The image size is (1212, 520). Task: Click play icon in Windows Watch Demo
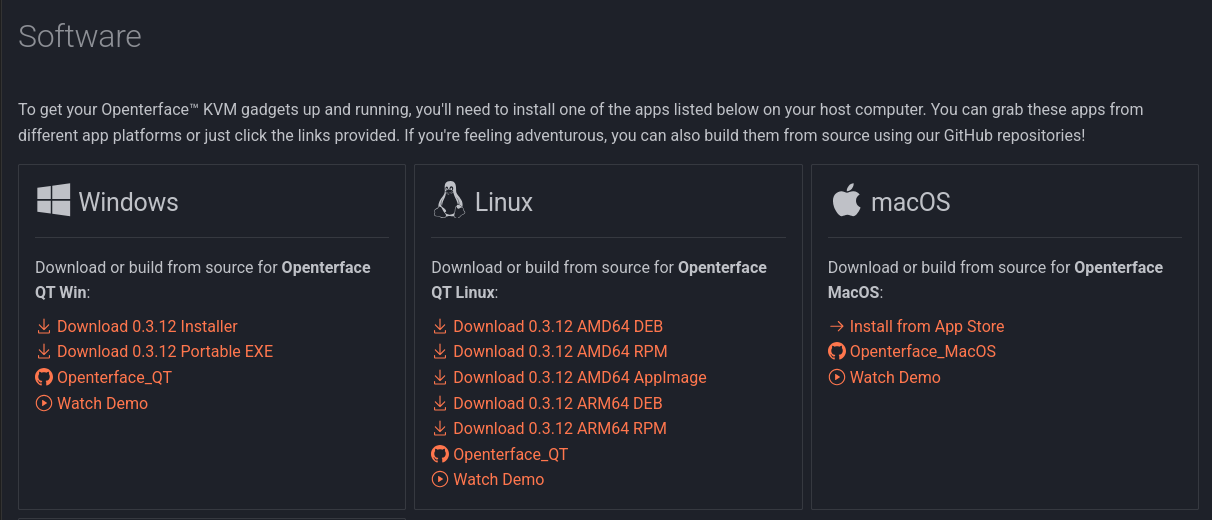point(43,403)
